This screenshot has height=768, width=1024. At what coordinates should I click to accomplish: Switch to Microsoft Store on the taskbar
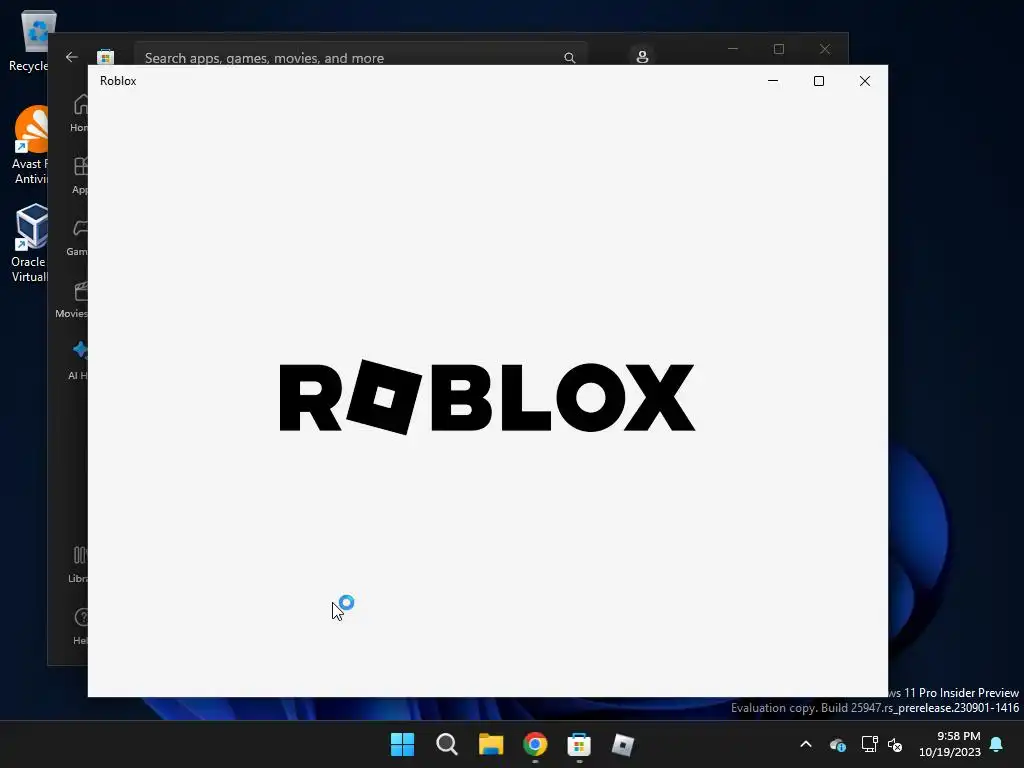pyautogui.click(x=579, y=744)
